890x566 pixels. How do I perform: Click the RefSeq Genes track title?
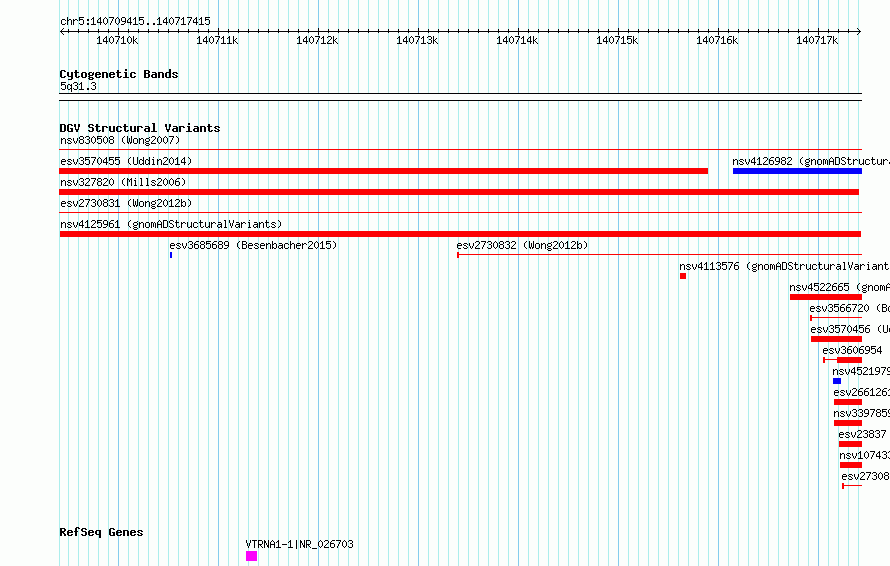[x=101, y=533]
